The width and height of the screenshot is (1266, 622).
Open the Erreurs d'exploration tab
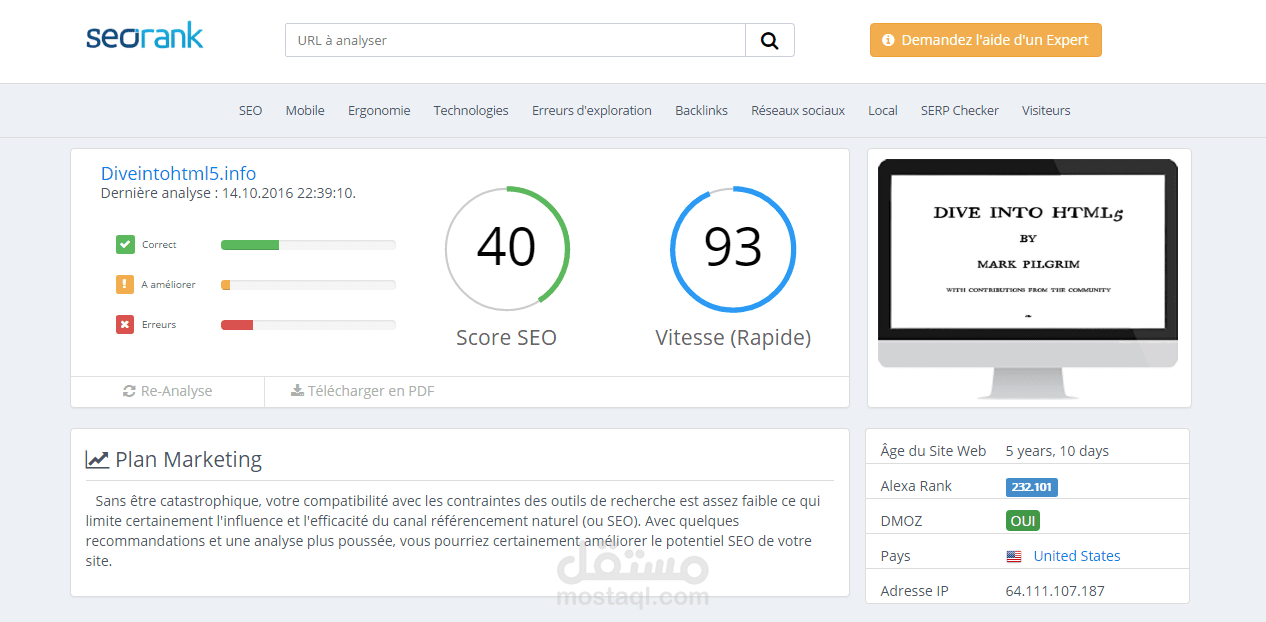pos(592,111)
